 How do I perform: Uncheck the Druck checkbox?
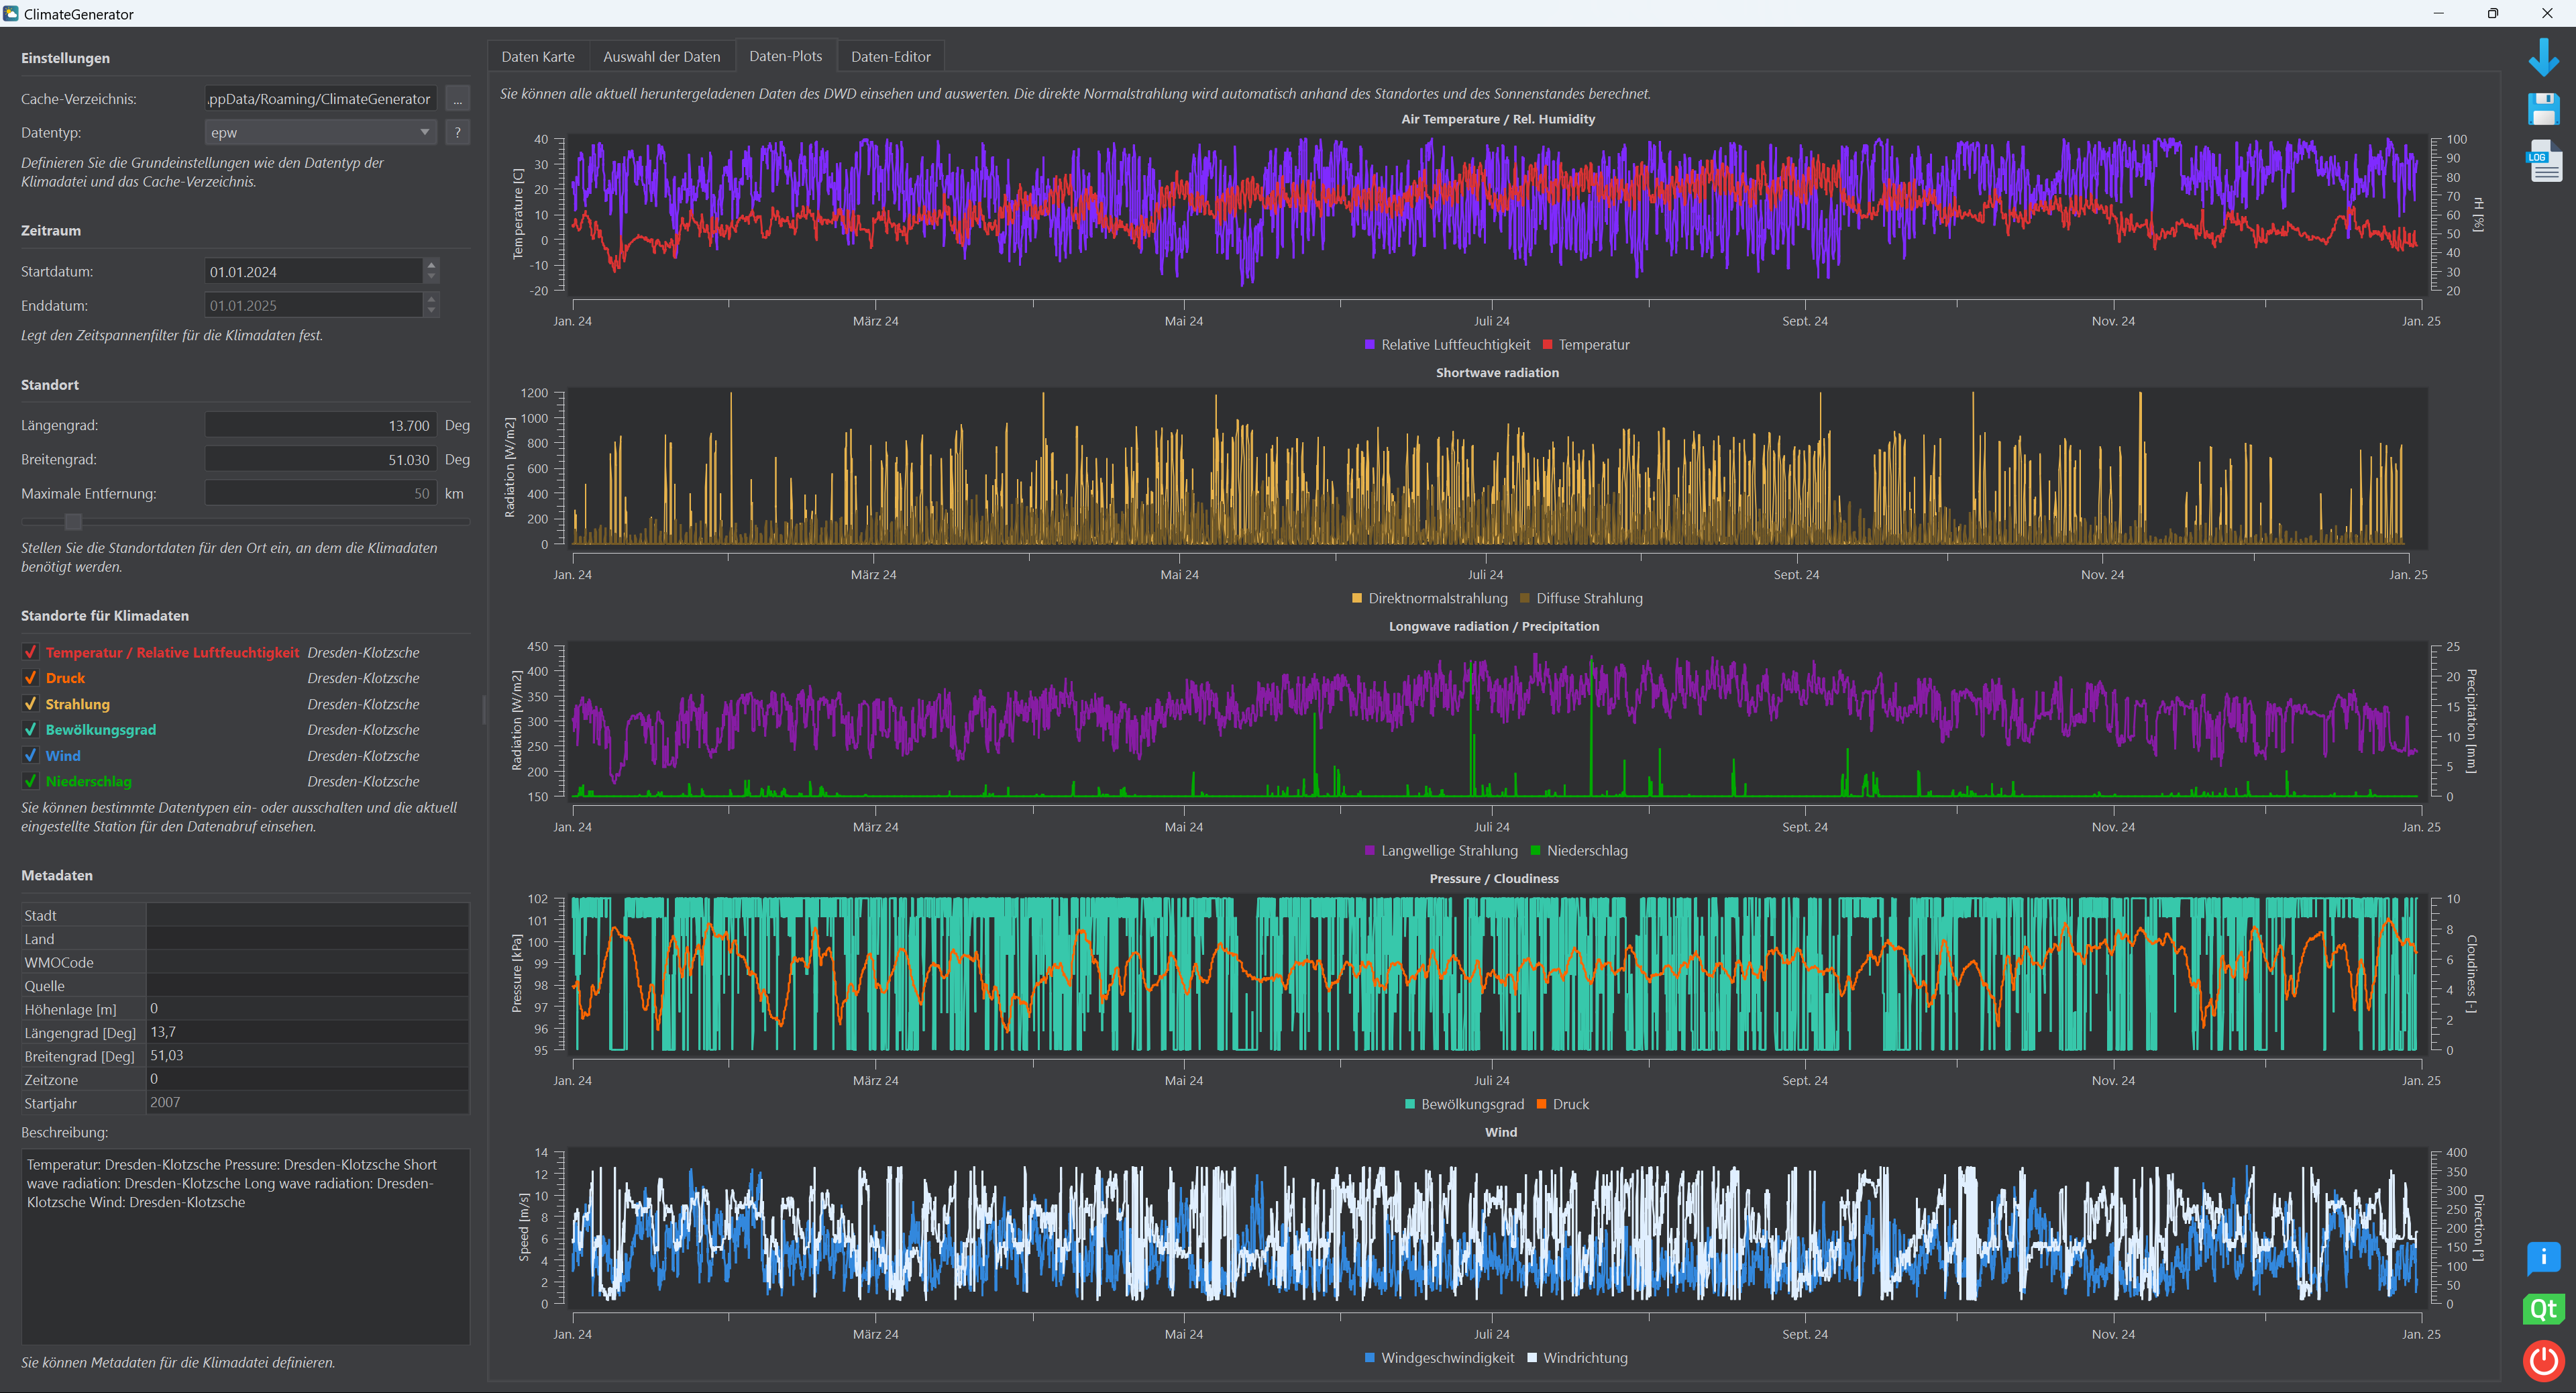click(30, 678)
